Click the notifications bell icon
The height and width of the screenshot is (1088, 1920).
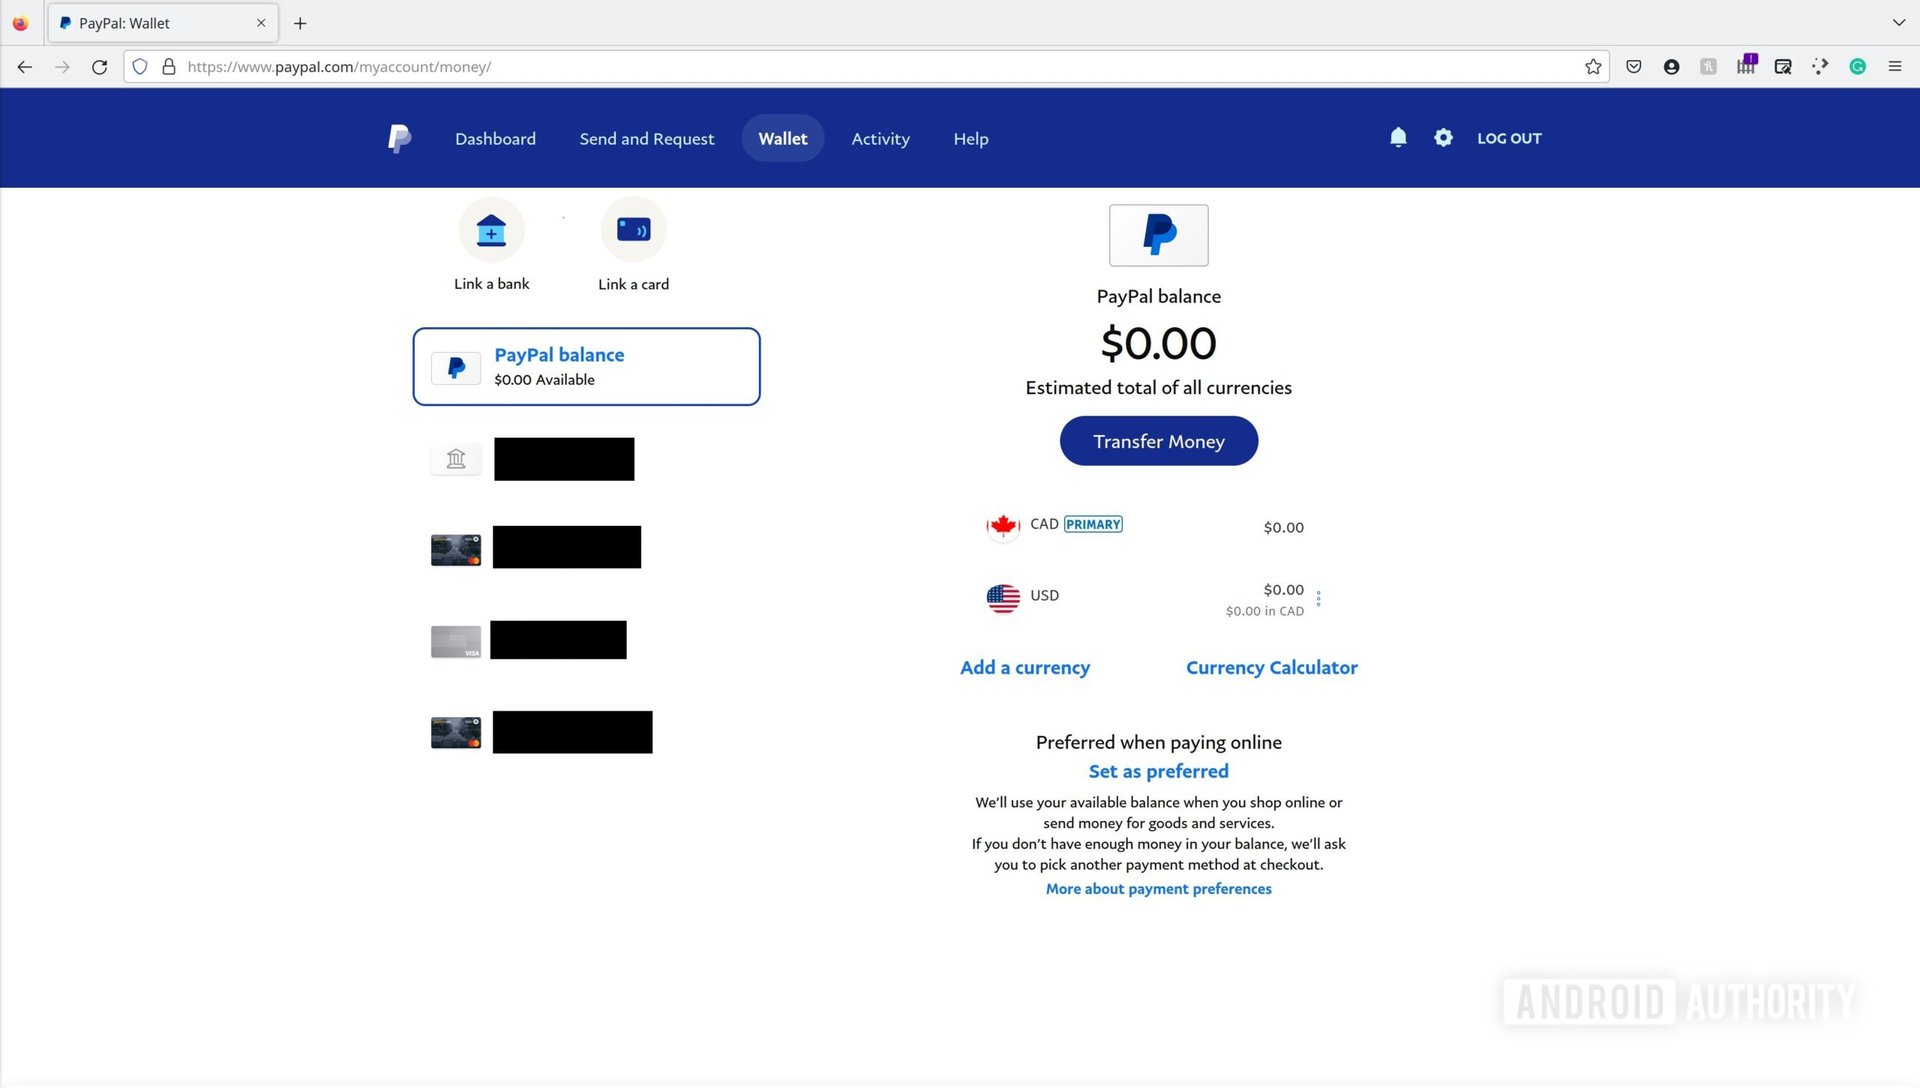tap(1398, 137)
